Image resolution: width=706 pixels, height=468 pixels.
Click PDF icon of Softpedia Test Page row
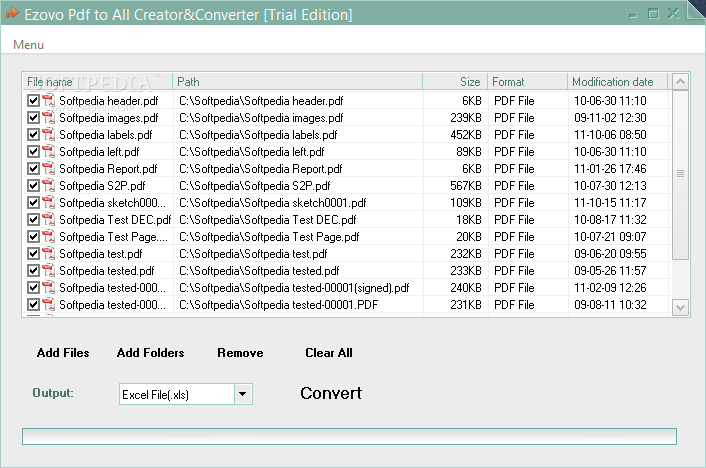(48, 236)
